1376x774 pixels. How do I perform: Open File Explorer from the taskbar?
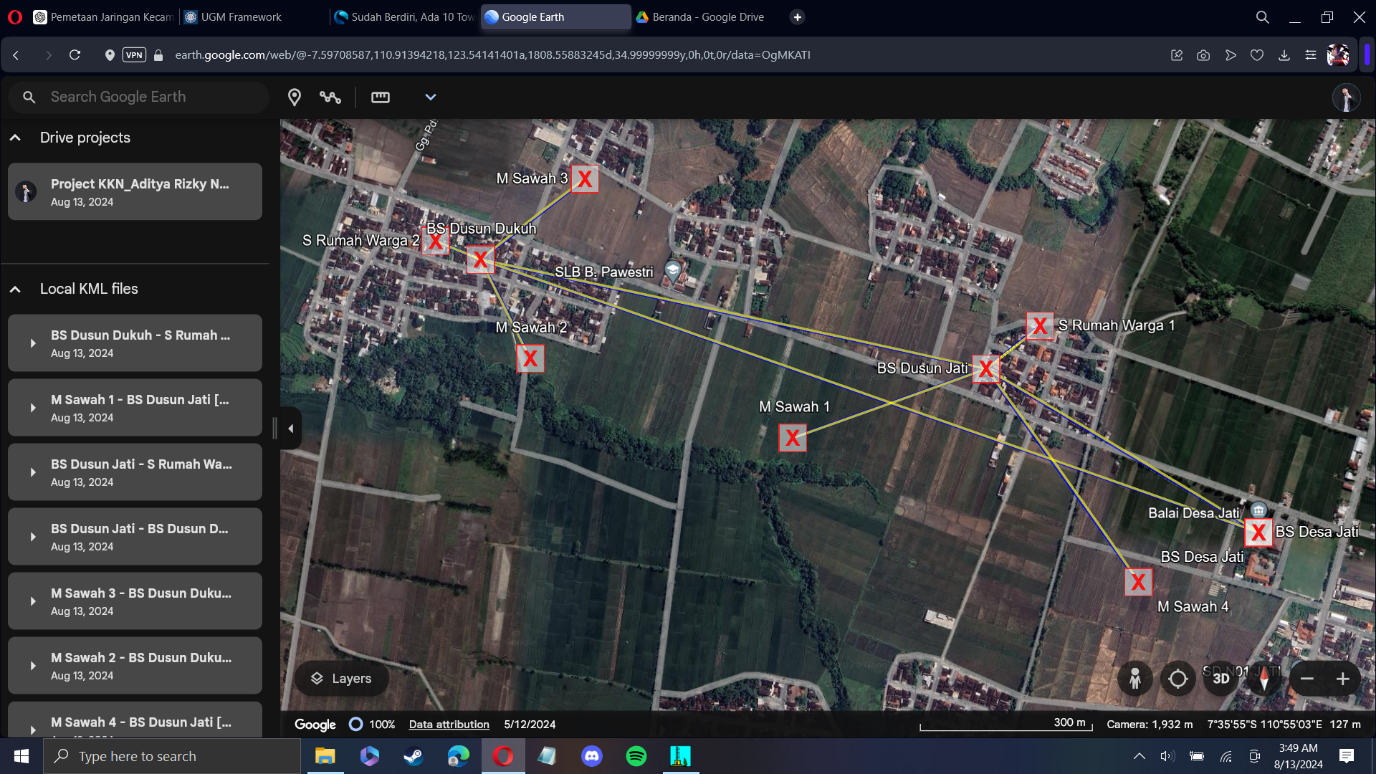(325, 756)
